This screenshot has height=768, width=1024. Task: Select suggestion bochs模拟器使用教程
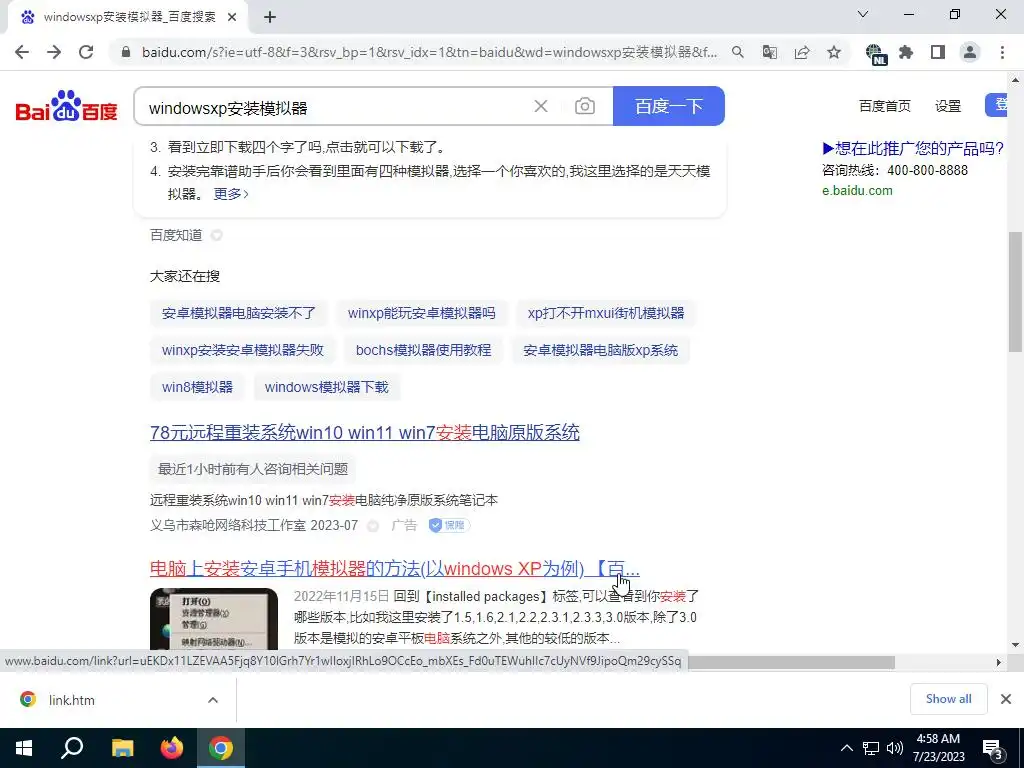[x=423, y=350]
